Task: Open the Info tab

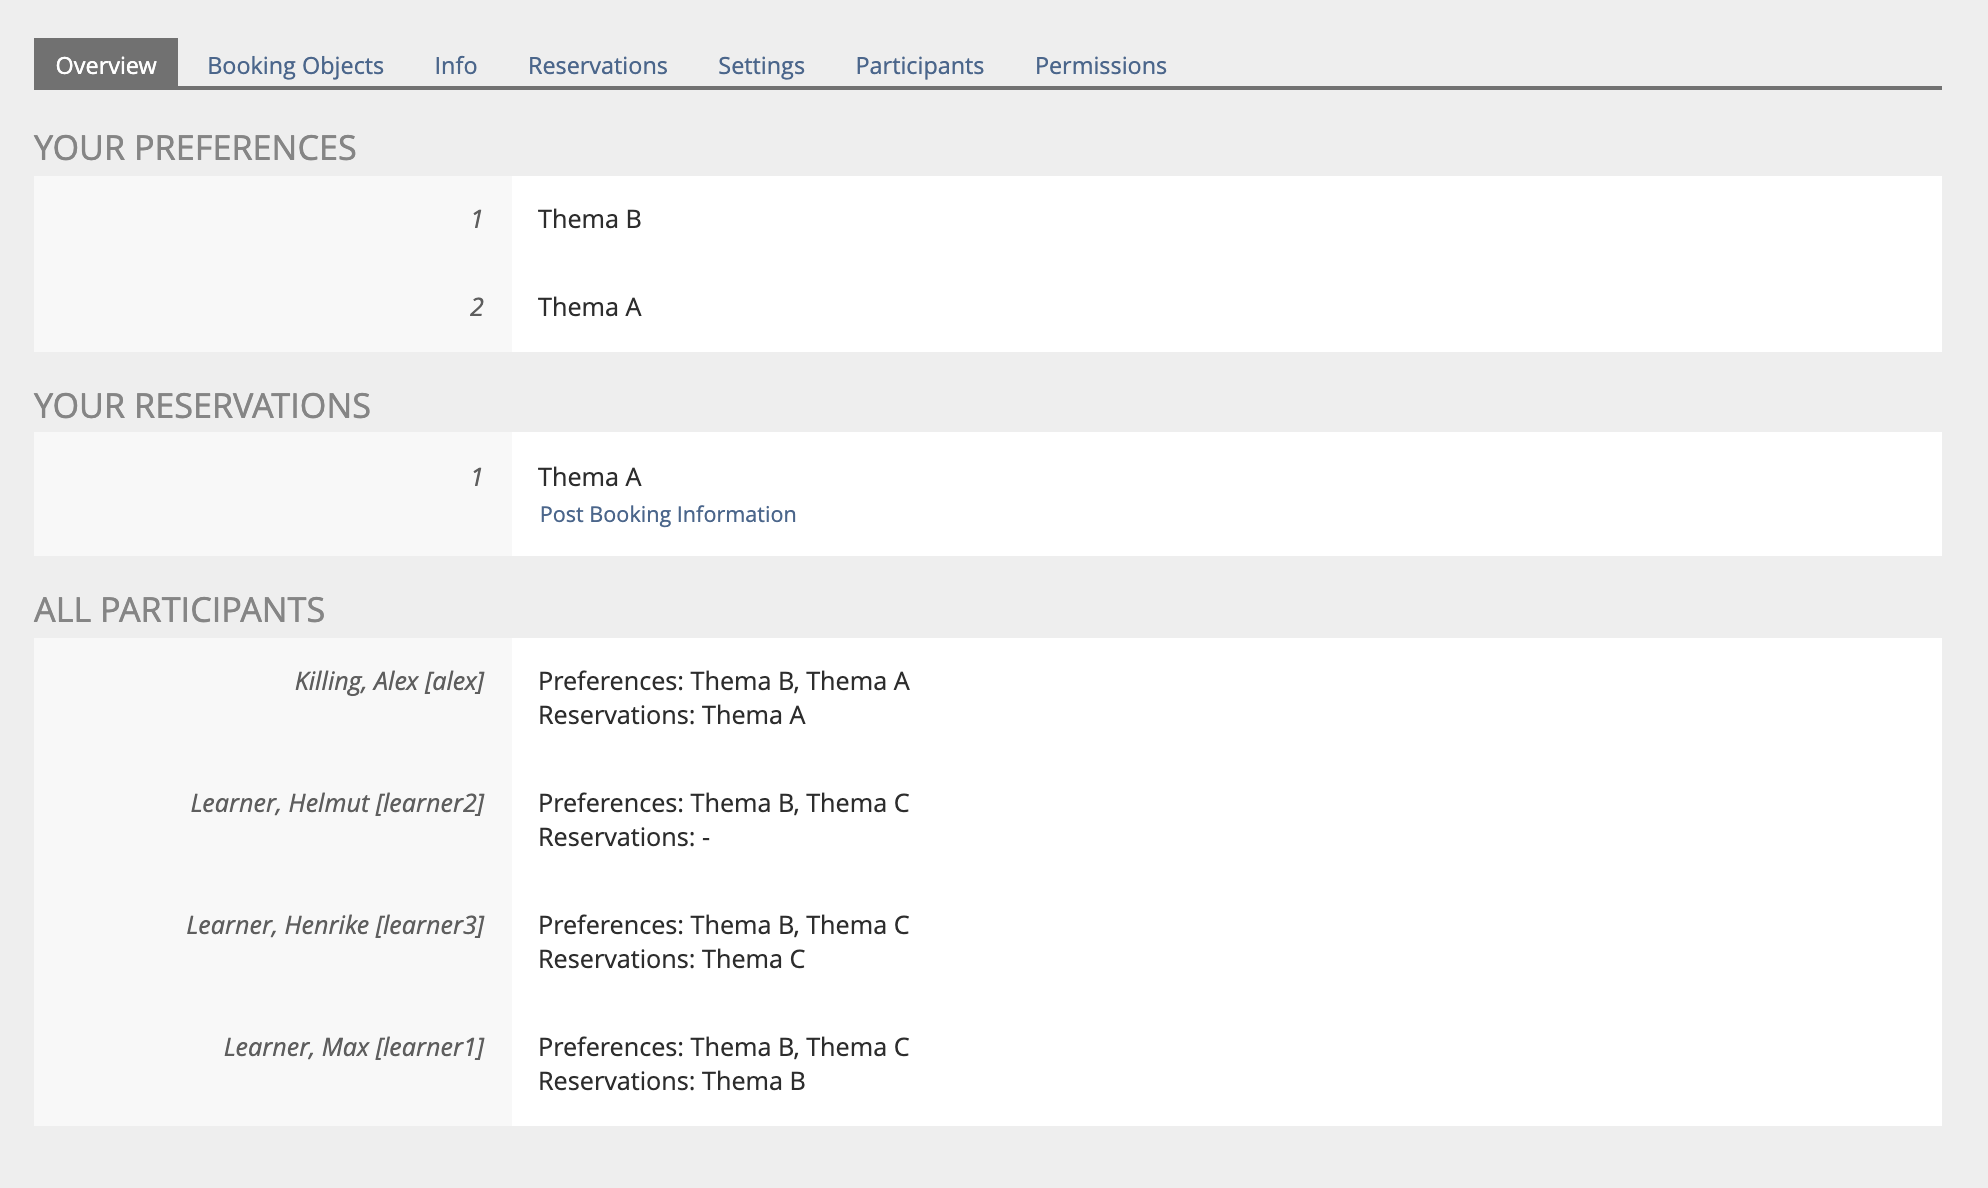Action: tap(455, 65)
